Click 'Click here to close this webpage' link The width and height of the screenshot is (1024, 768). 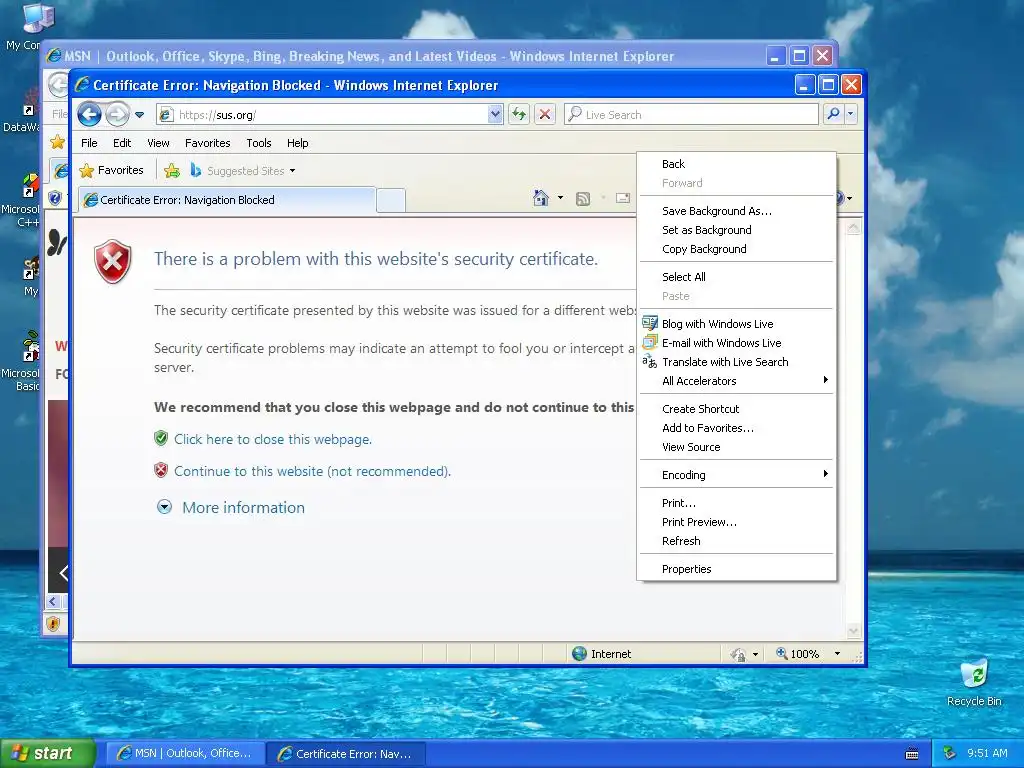(272, 440)
